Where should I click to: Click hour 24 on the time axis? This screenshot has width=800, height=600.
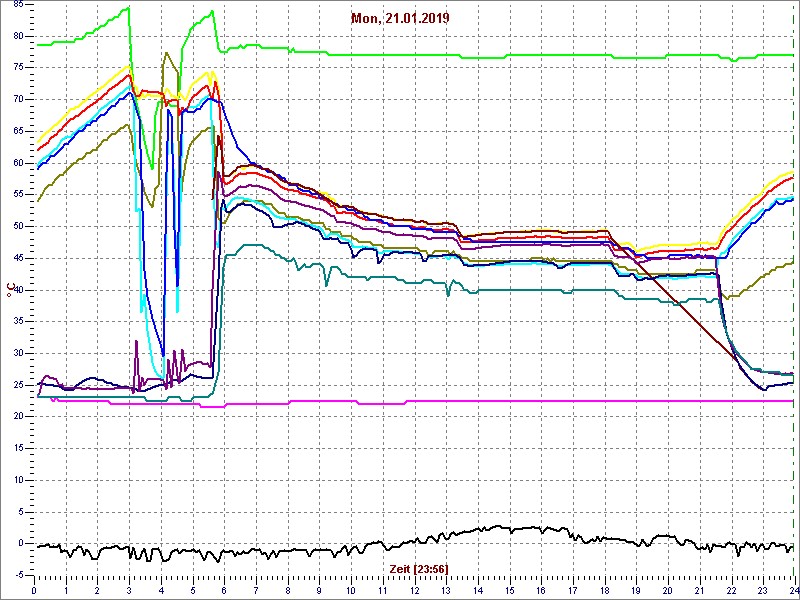[793, 589]
